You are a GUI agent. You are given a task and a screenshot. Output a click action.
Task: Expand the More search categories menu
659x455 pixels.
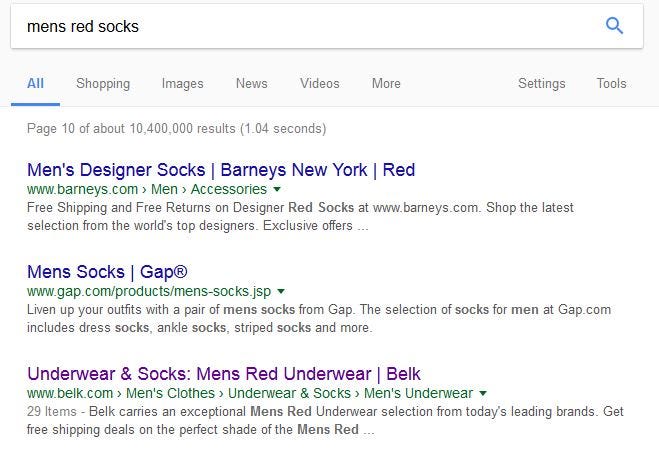(386, 83)
